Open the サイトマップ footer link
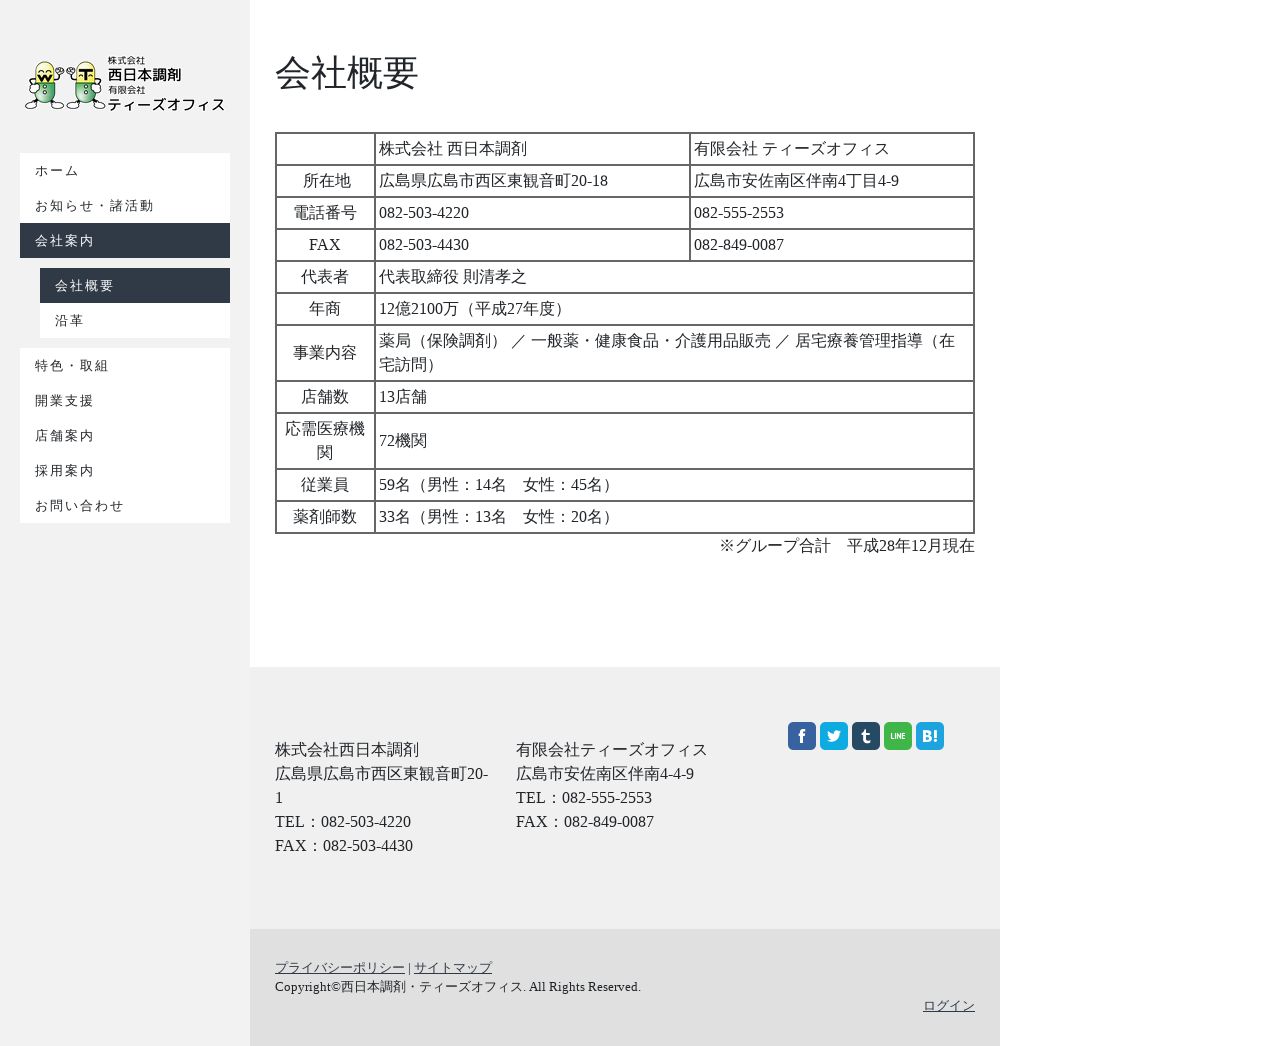The image size is (1284, 1046). (453, 968)
